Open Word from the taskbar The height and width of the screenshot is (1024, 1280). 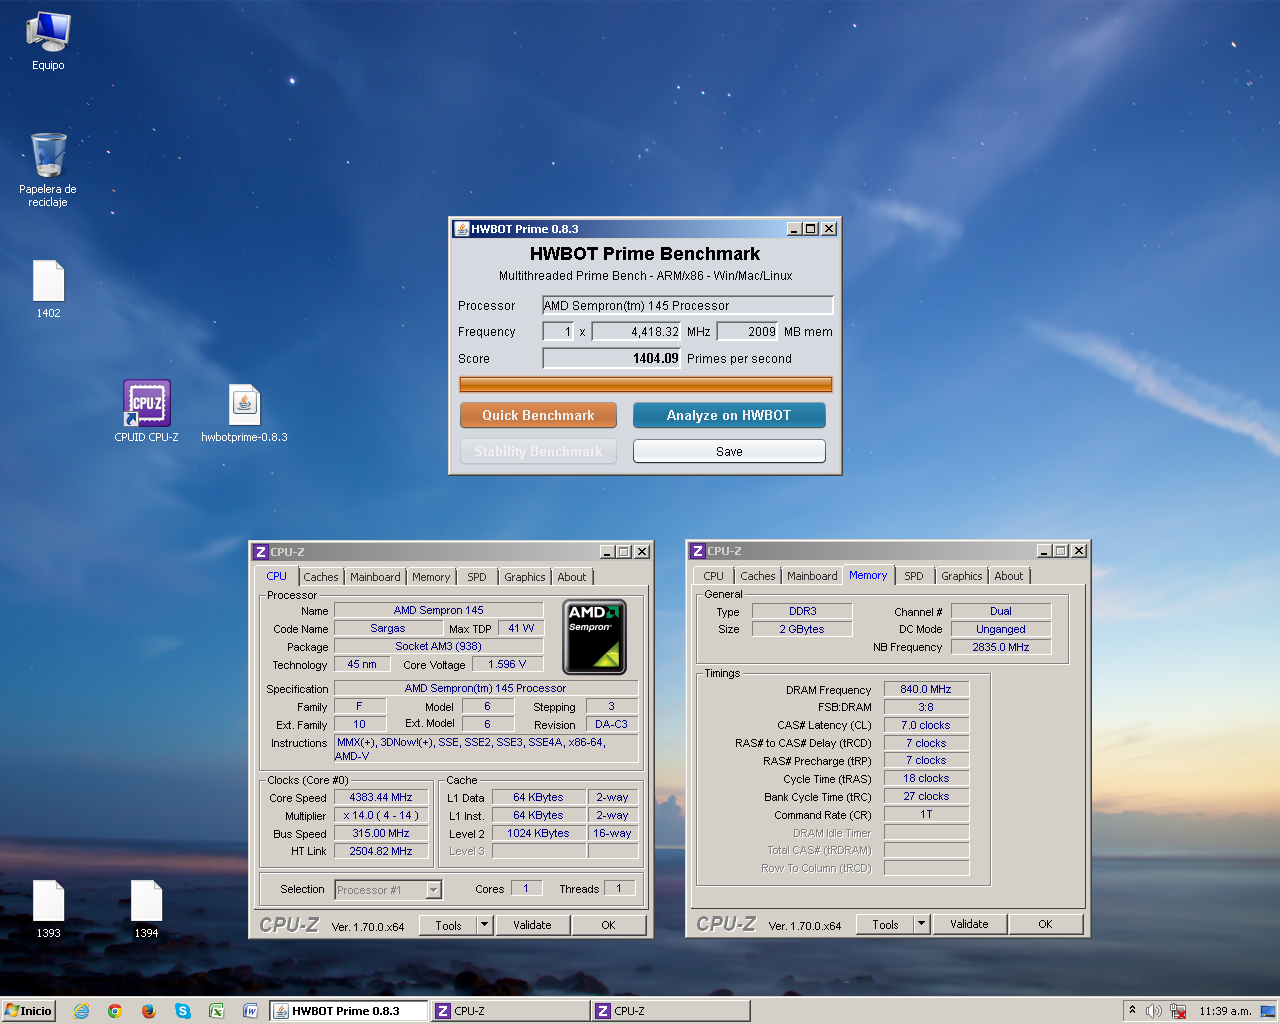coord(250,1011)
